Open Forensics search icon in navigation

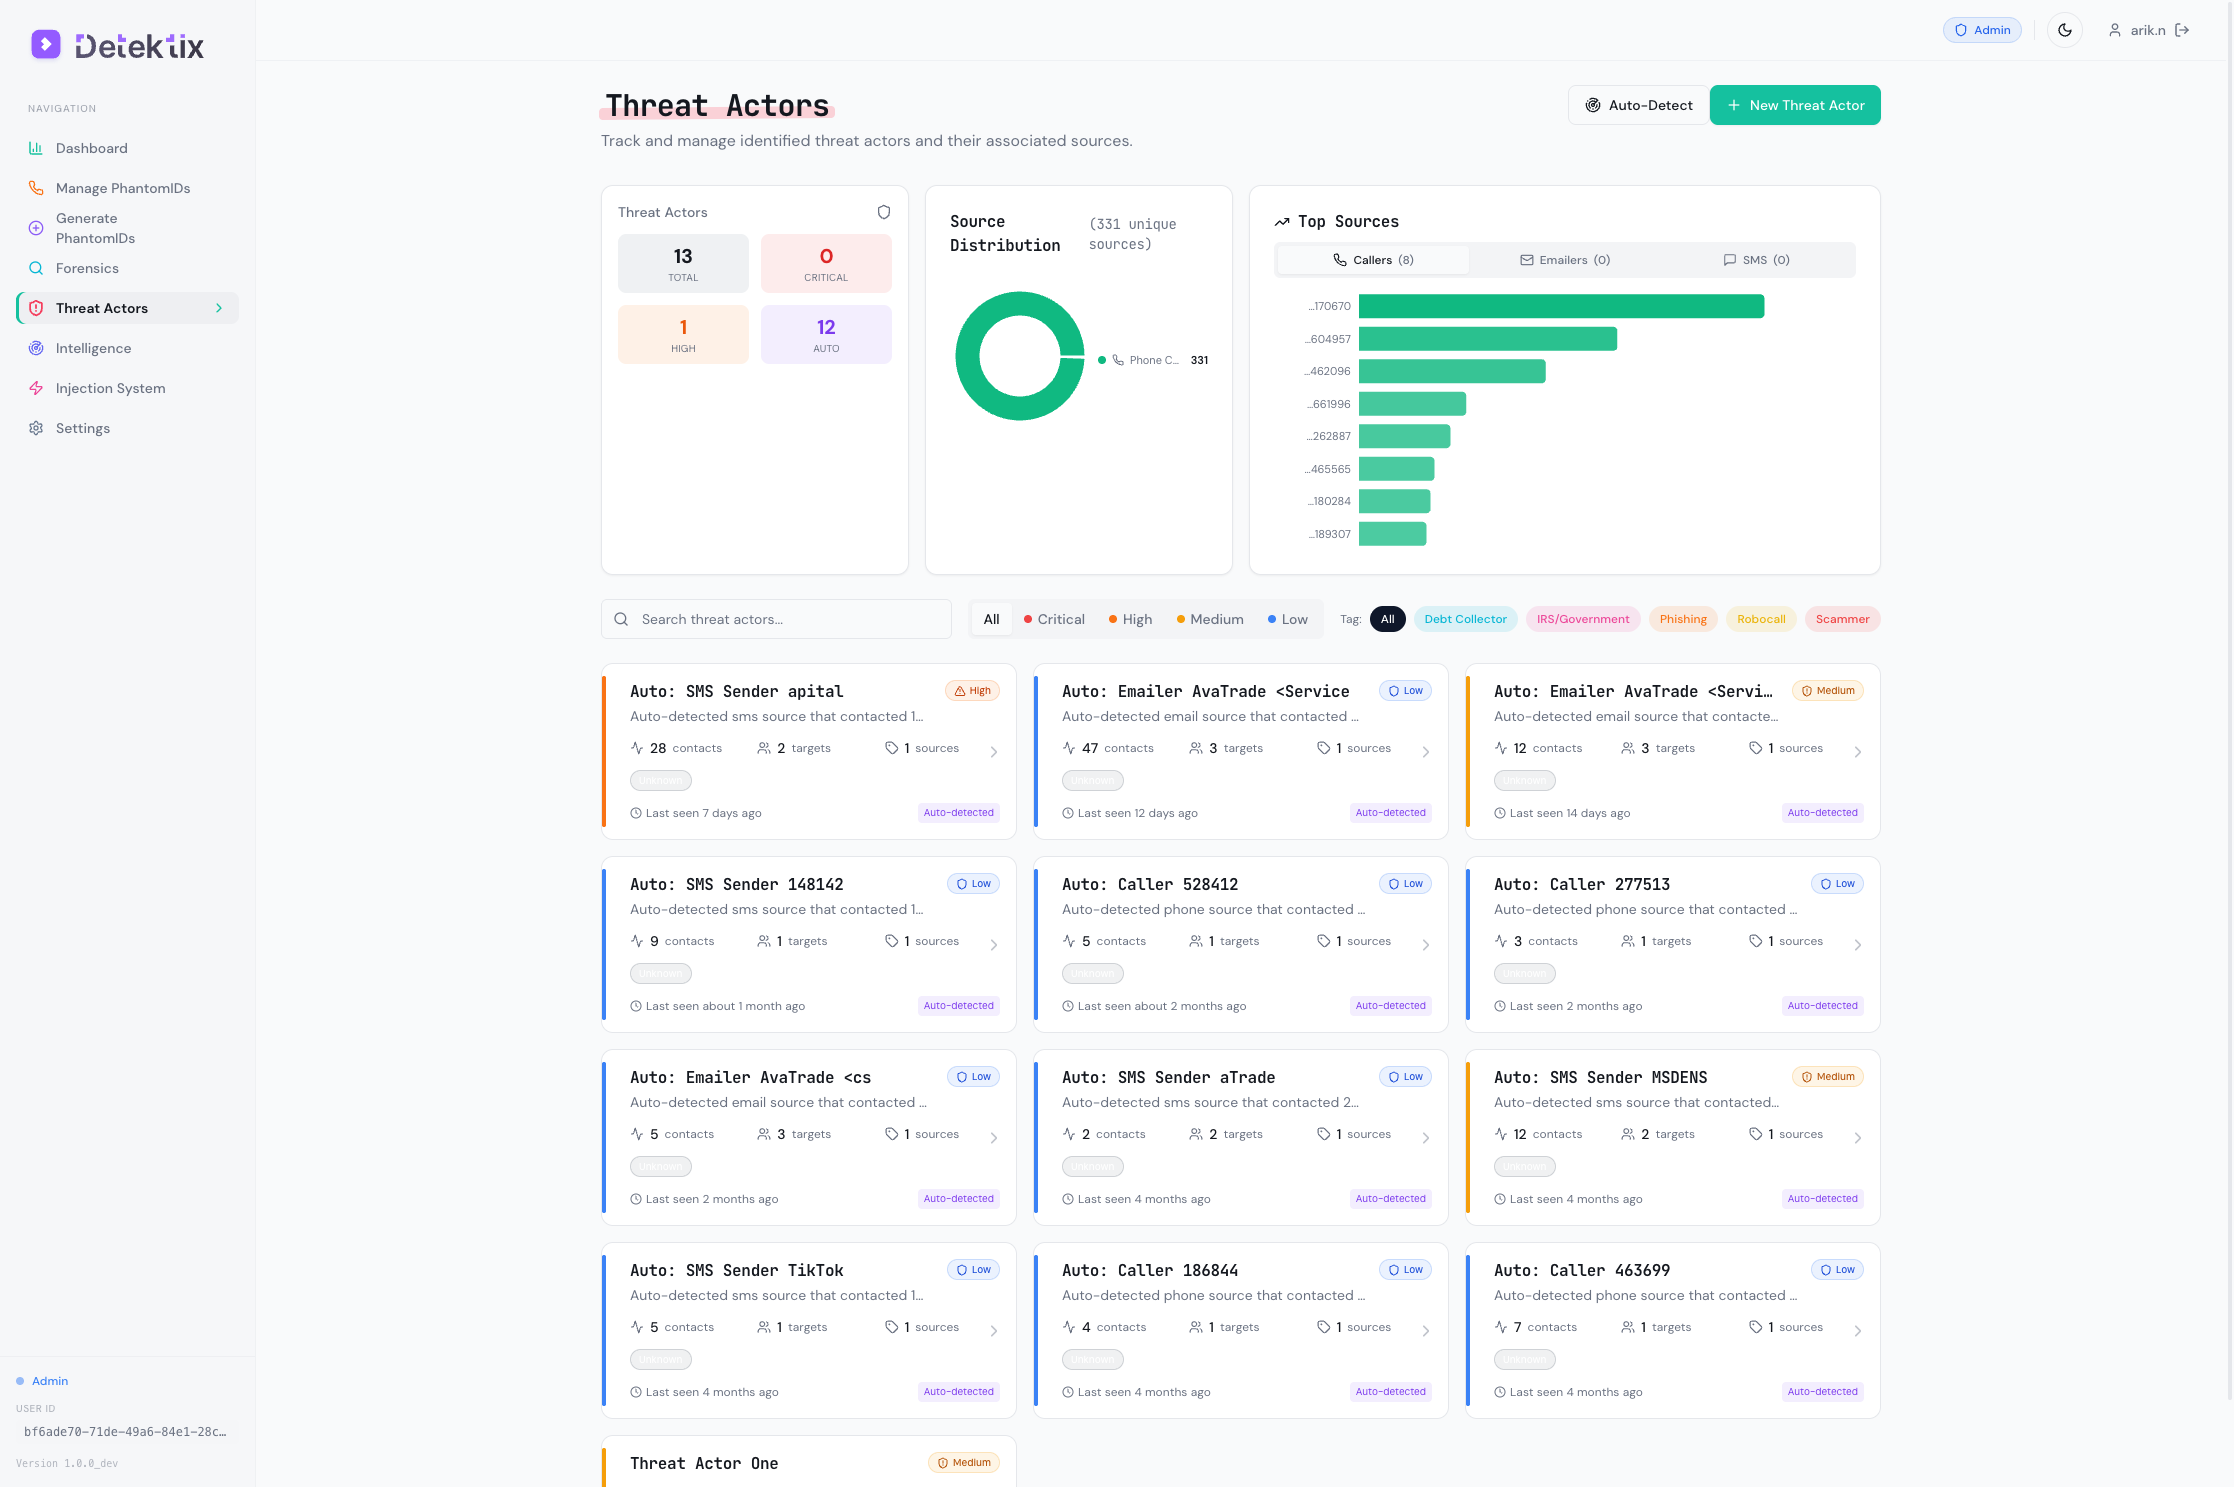point(36,268)
